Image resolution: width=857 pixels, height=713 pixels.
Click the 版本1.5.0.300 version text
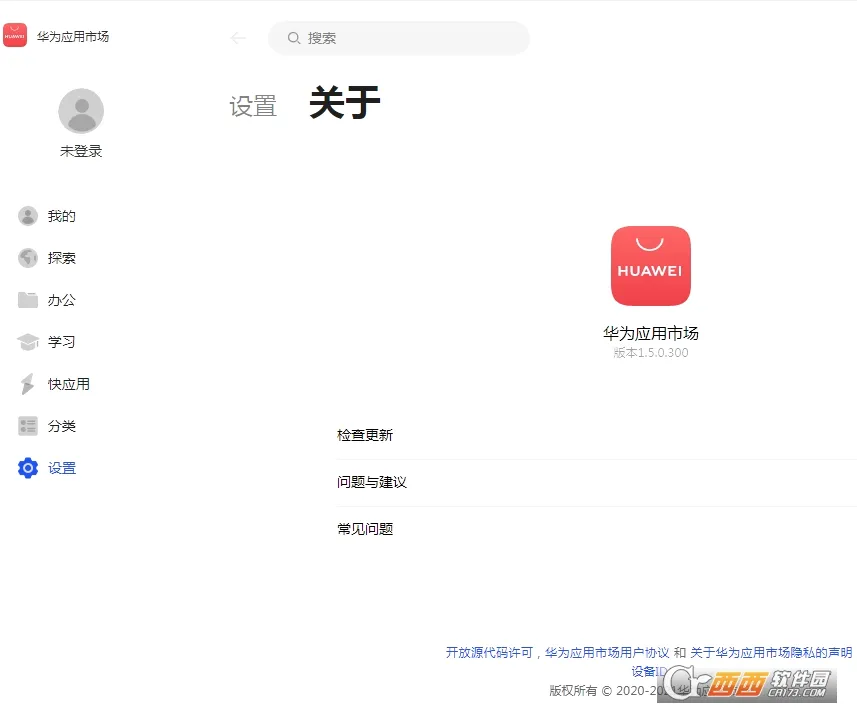[650, 353]
